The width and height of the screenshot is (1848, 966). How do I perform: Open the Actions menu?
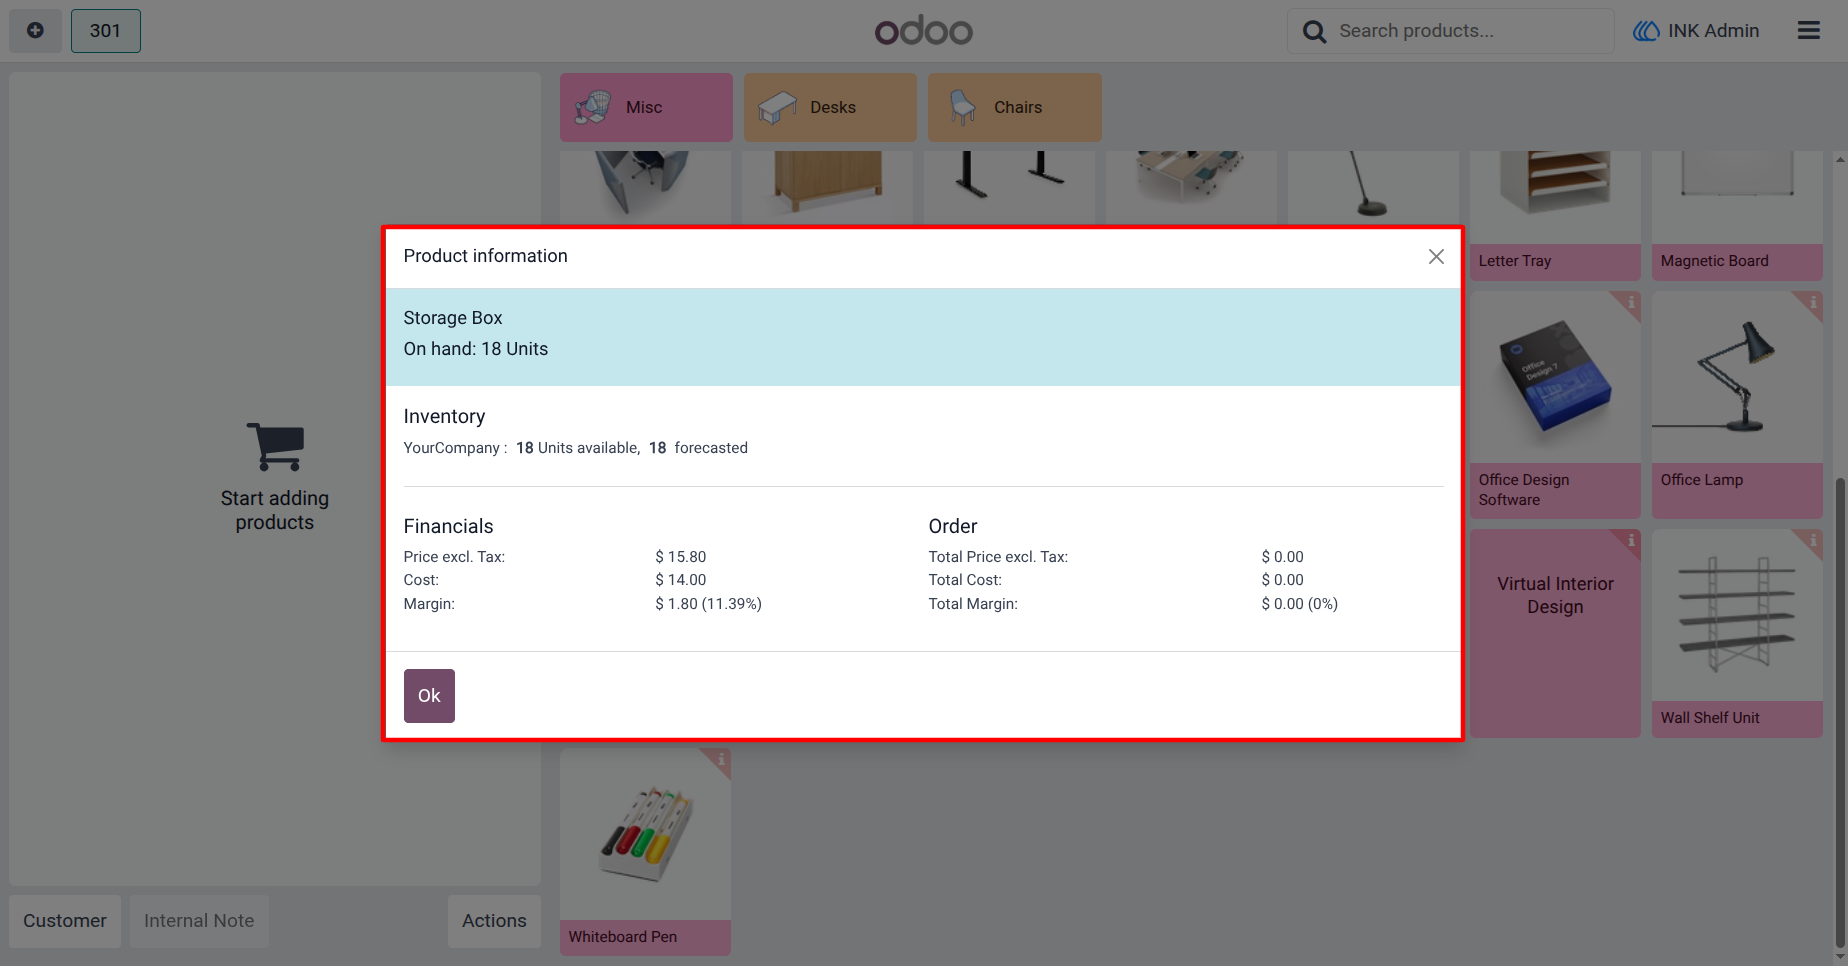click(494, 921)
